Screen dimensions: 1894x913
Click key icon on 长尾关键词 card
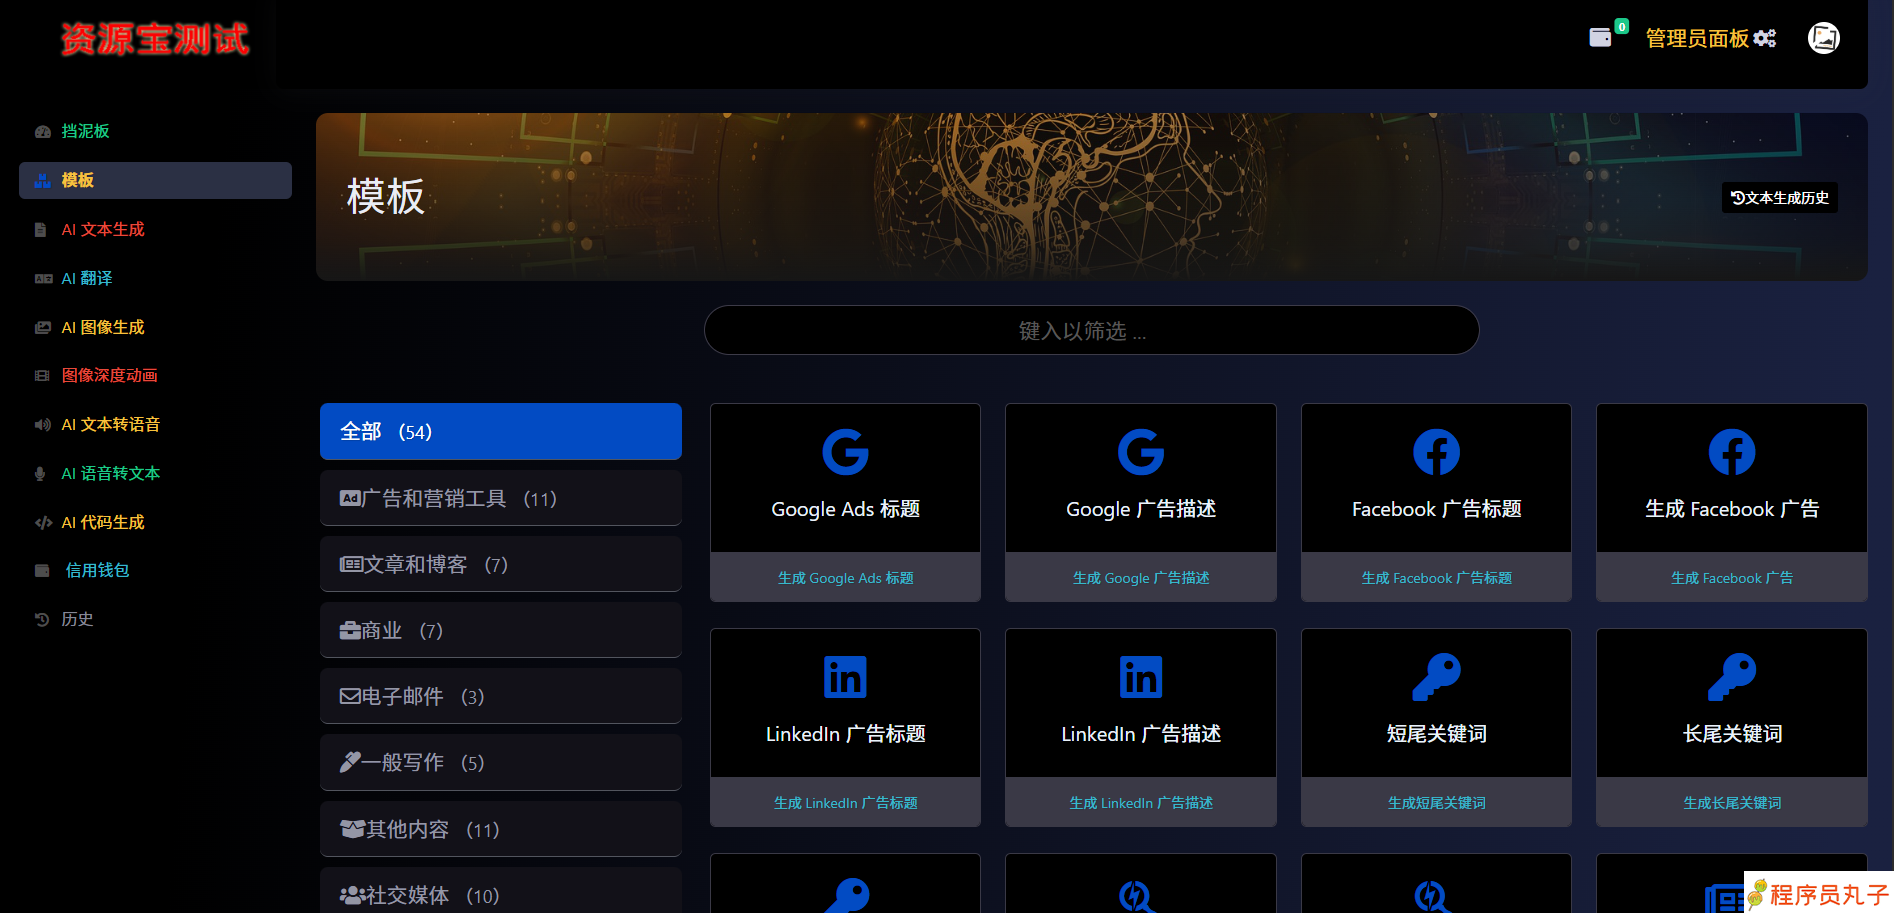1732,677
